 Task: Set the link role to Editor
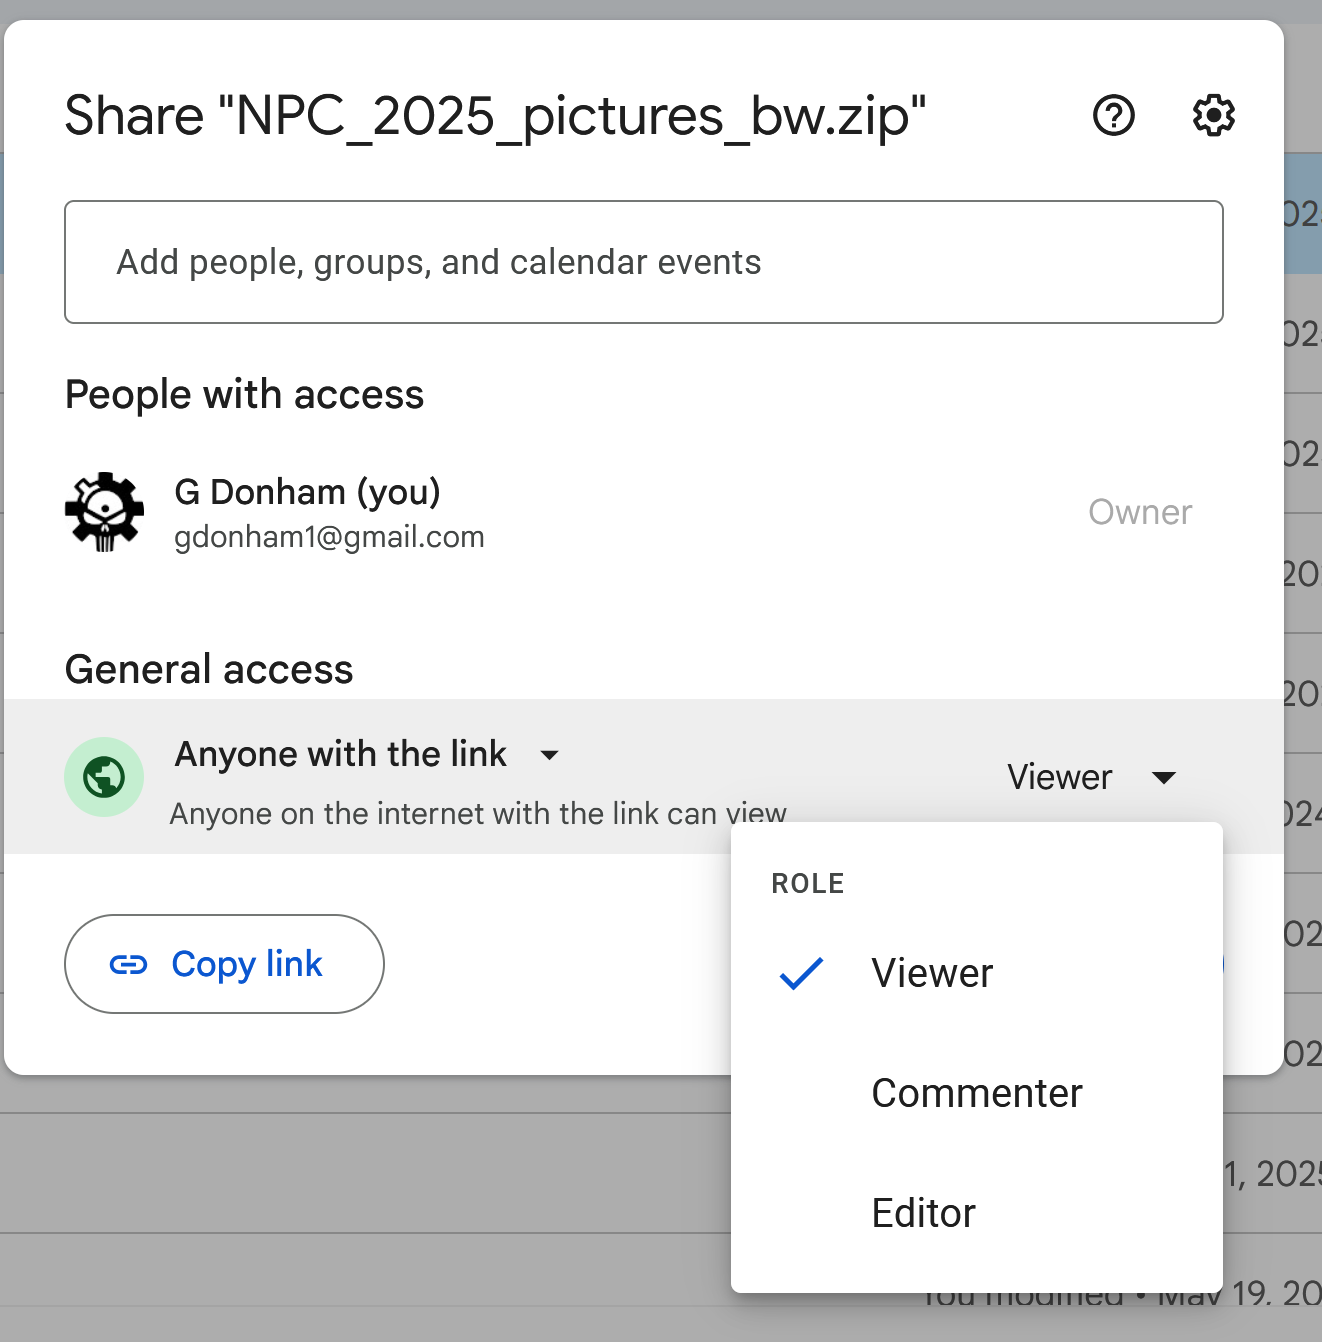coord(923,1213)
